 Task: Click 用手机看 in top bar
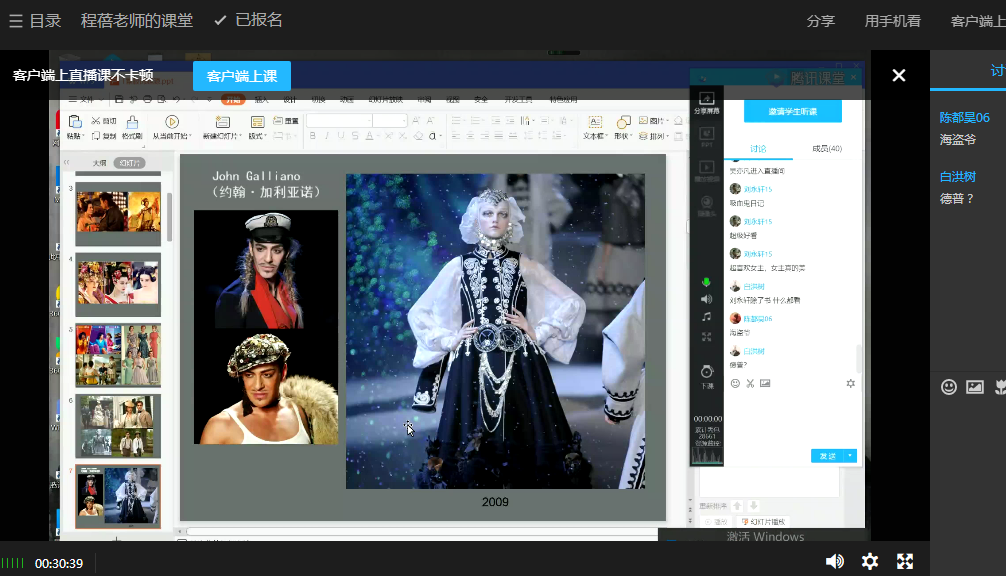[892, 21]
